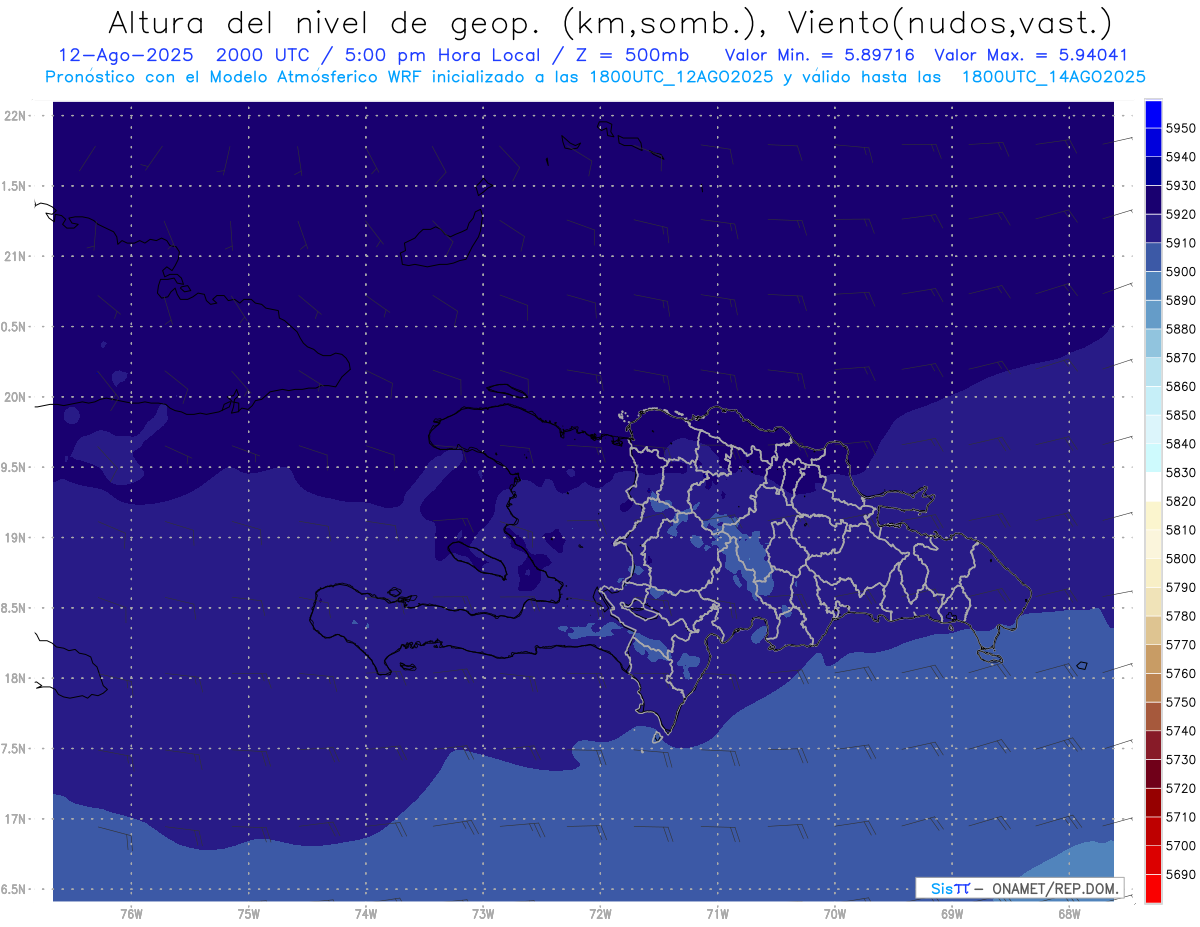The width and height of the screenshot is (1200, 927).
Task: Click the '19N' latitude axis label
Action: 17,538
